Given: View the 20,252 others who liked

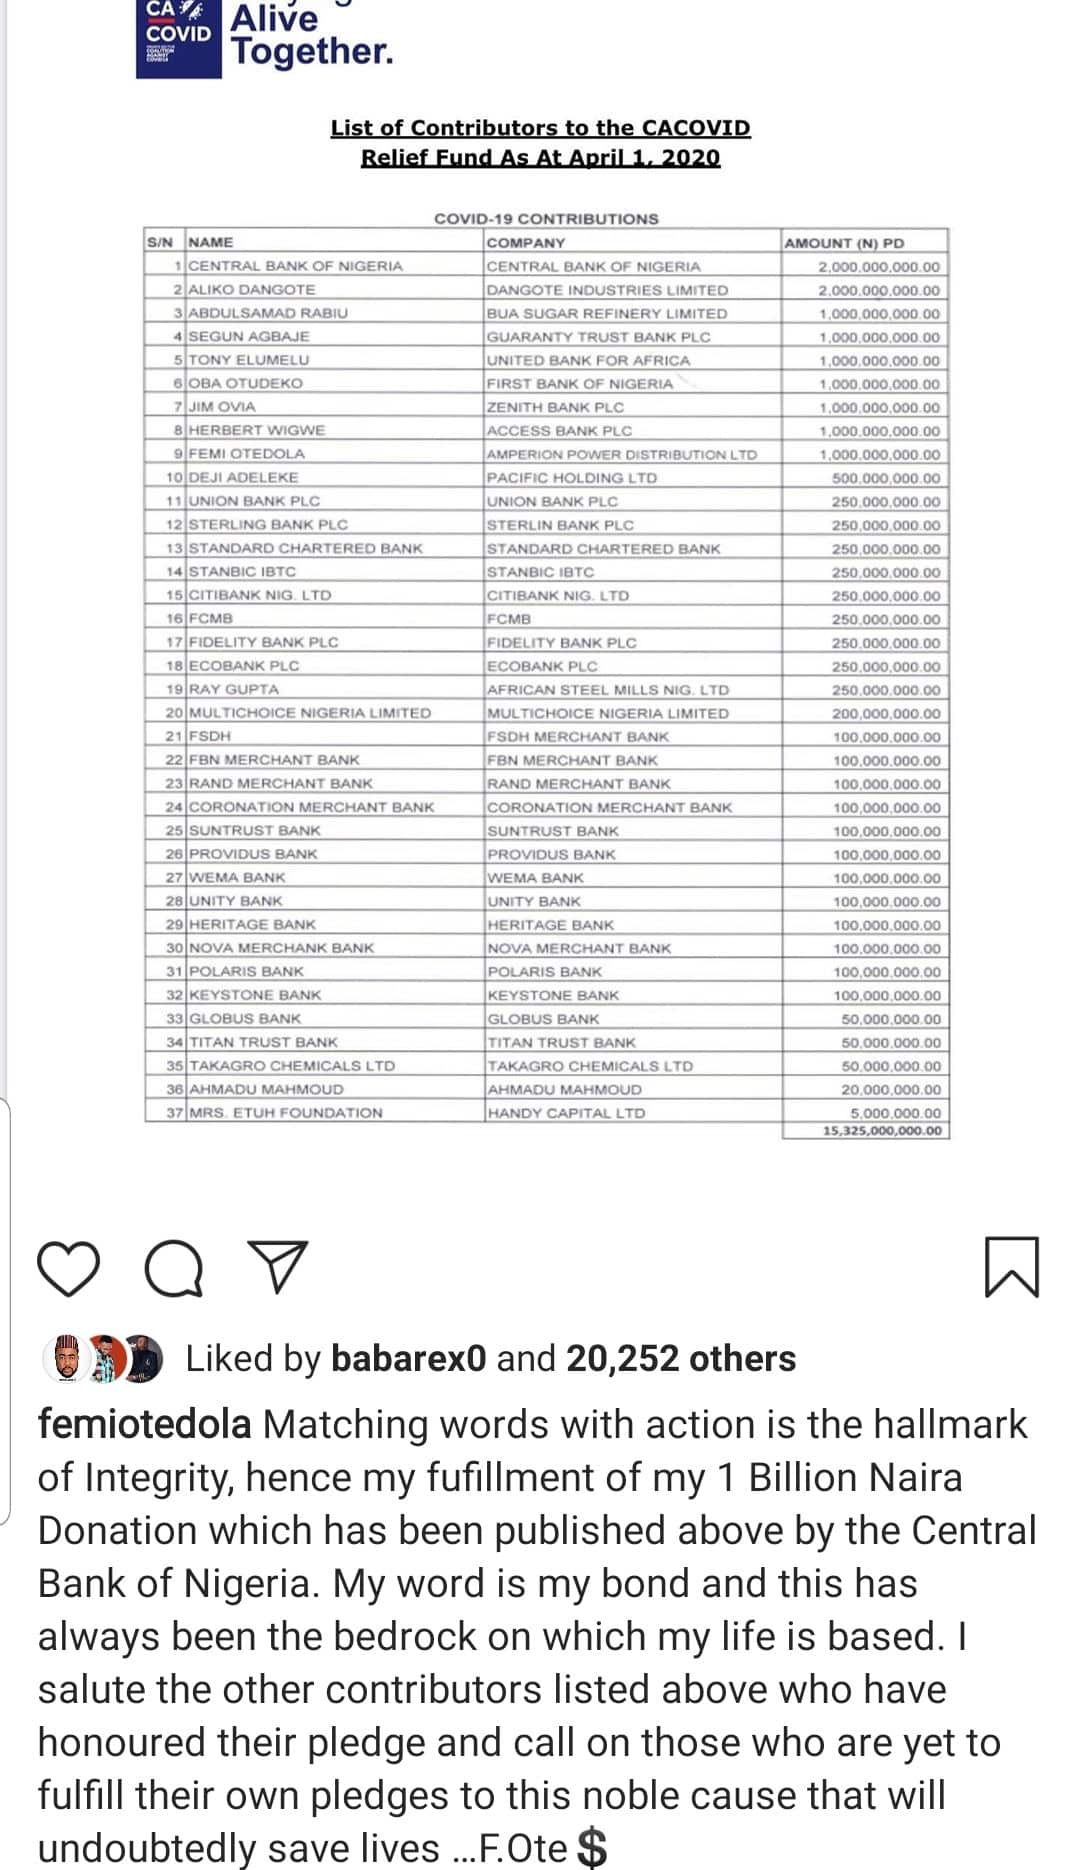Looking at the screenshot, I should [x=681, y=1359].
